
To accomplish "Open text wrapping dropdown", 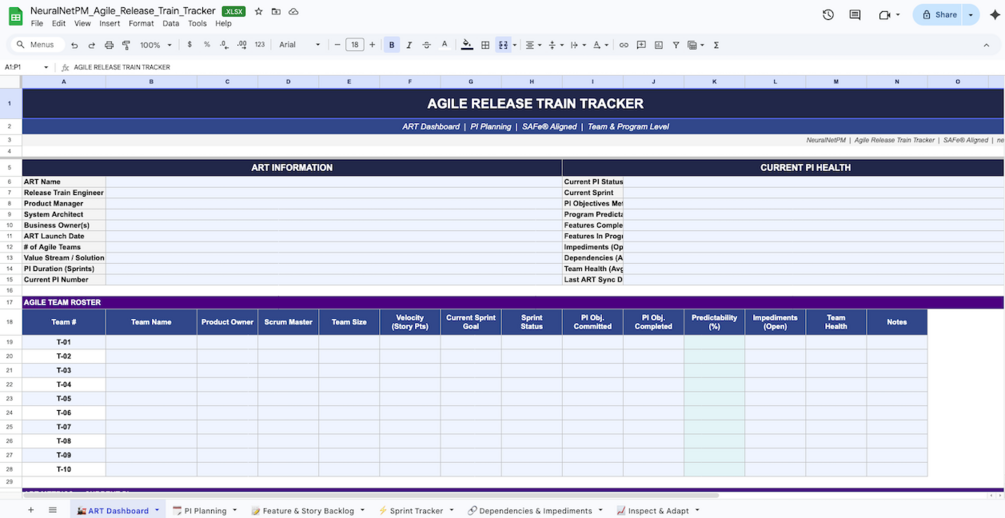I will coord(577,45).
